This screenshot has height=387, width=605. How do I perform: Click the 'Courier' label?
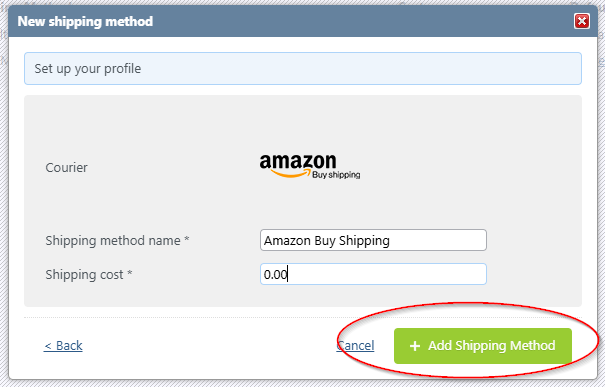[x=66, y=167]
